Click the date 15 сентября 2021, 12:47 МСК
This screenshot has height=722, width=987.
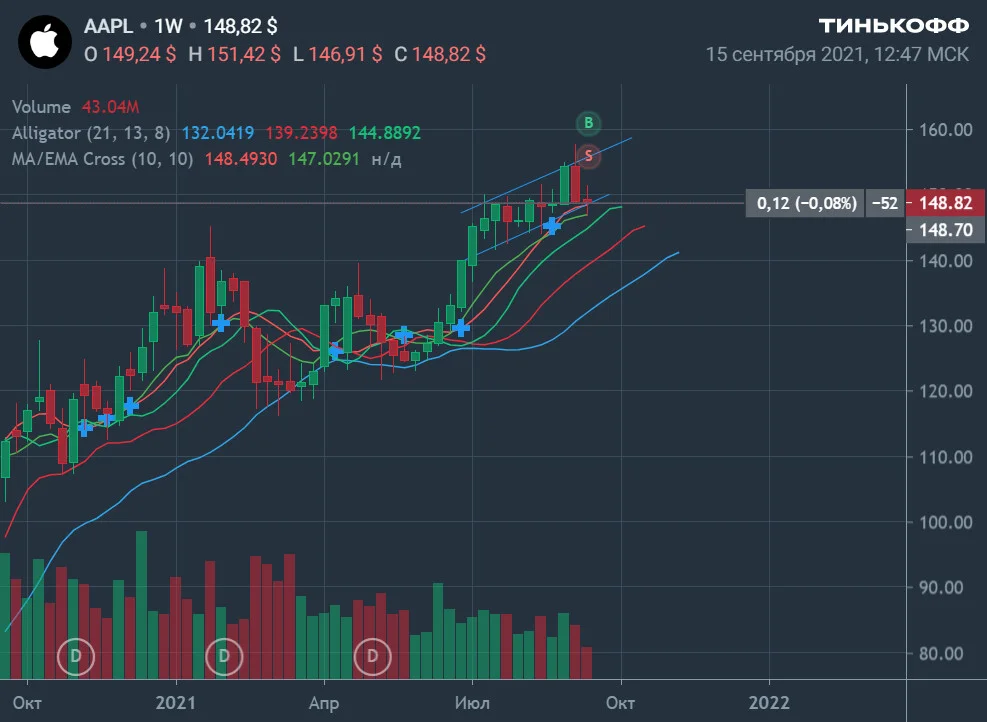click(x=837, y=55)
